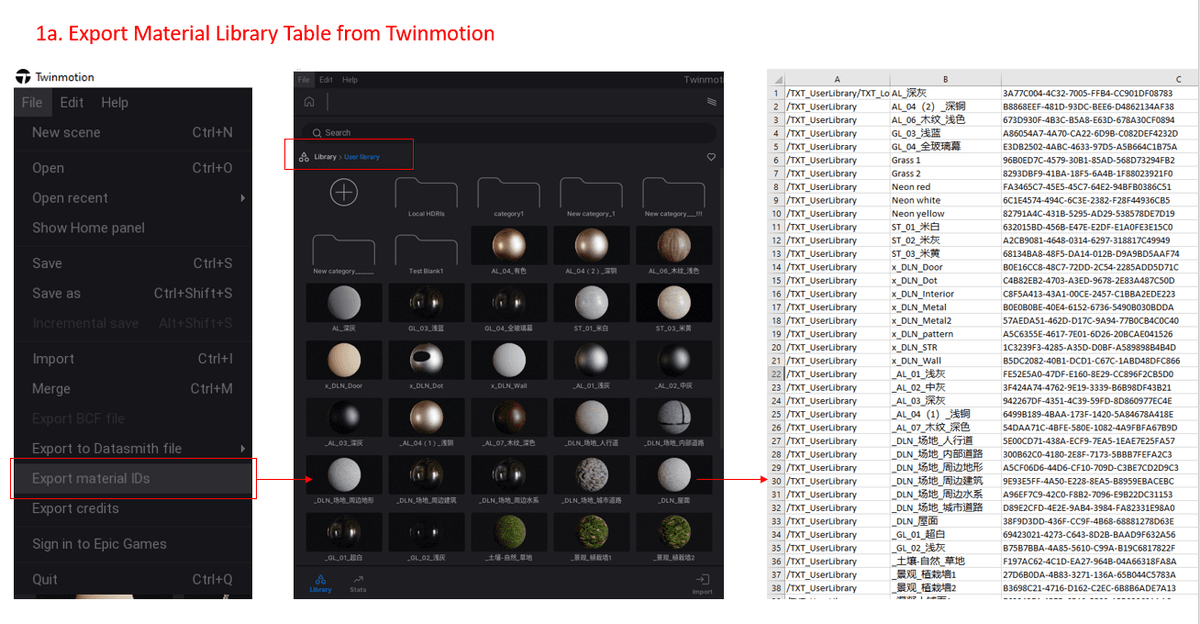Click the "/TXT_UserLibrary" cell in spreadsheet row 2
The width and height of the screenshot is (1200, 624).
(837, 106)
